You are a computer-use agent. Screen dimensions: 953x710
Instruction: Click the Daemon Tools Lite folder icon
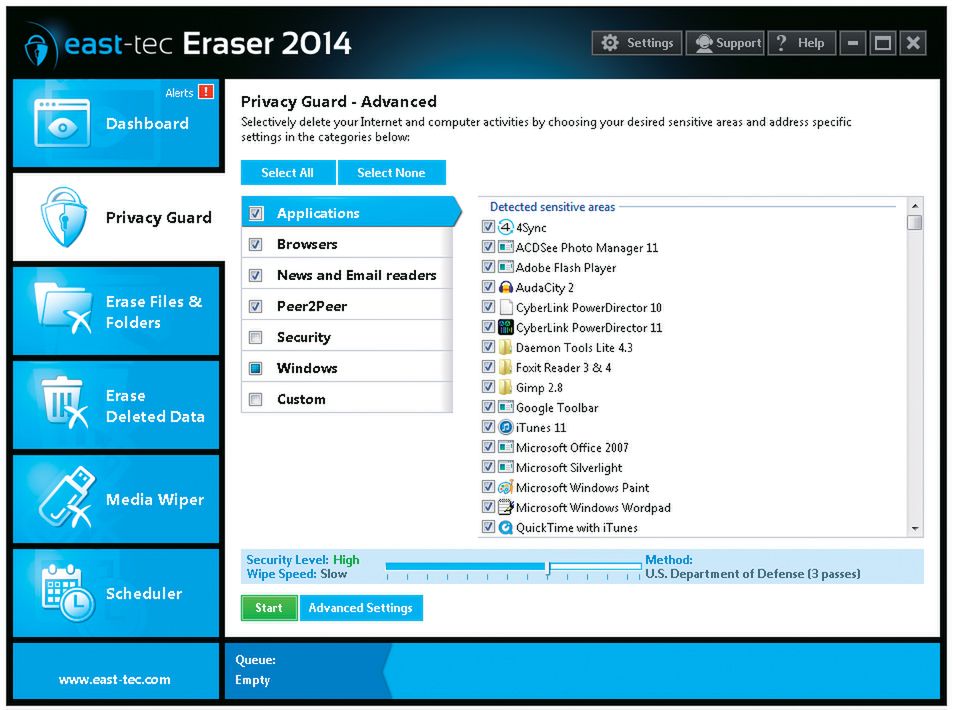[x=506, y=347]
